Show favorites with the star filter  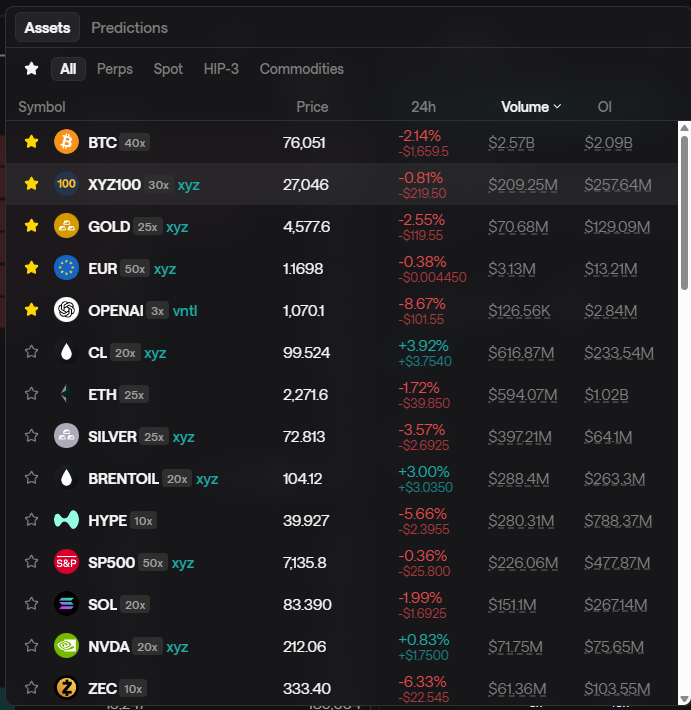(x=31, y=69)
